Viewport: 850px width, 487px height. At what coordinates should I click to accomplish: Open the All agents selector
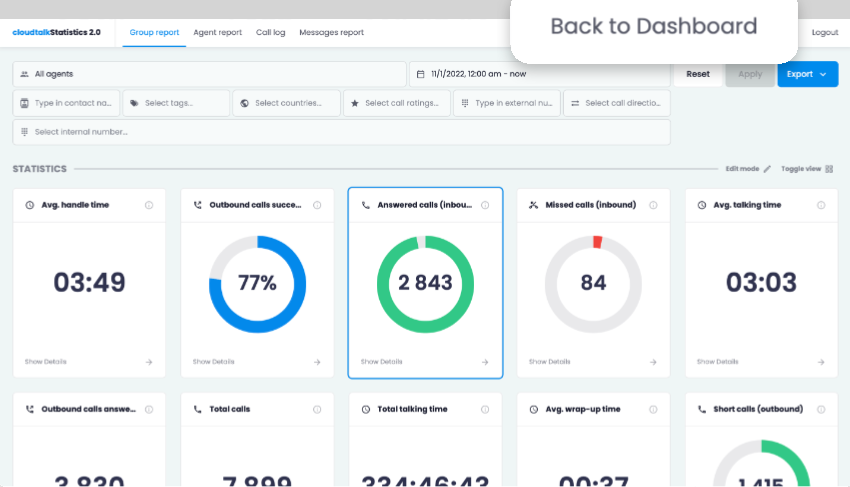tap(209, 74)
